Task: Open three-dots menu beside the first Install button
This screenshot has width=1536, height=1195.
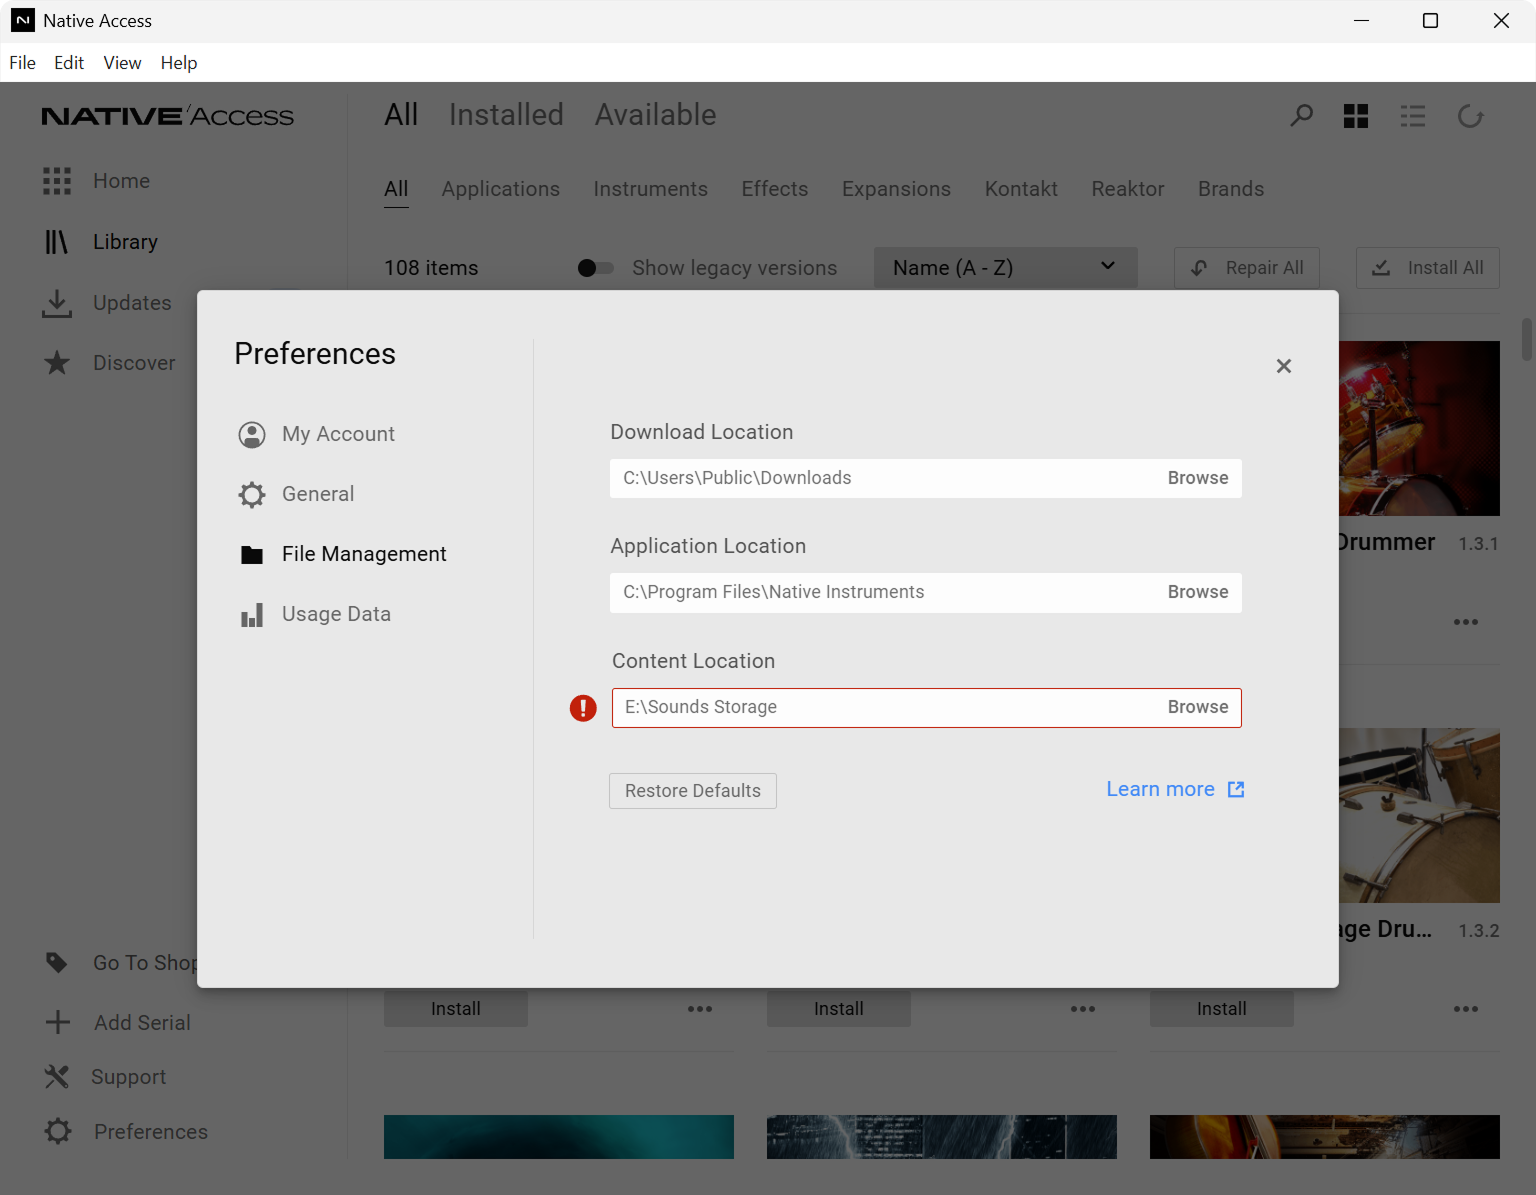Action: click(x=700, y=1009)
